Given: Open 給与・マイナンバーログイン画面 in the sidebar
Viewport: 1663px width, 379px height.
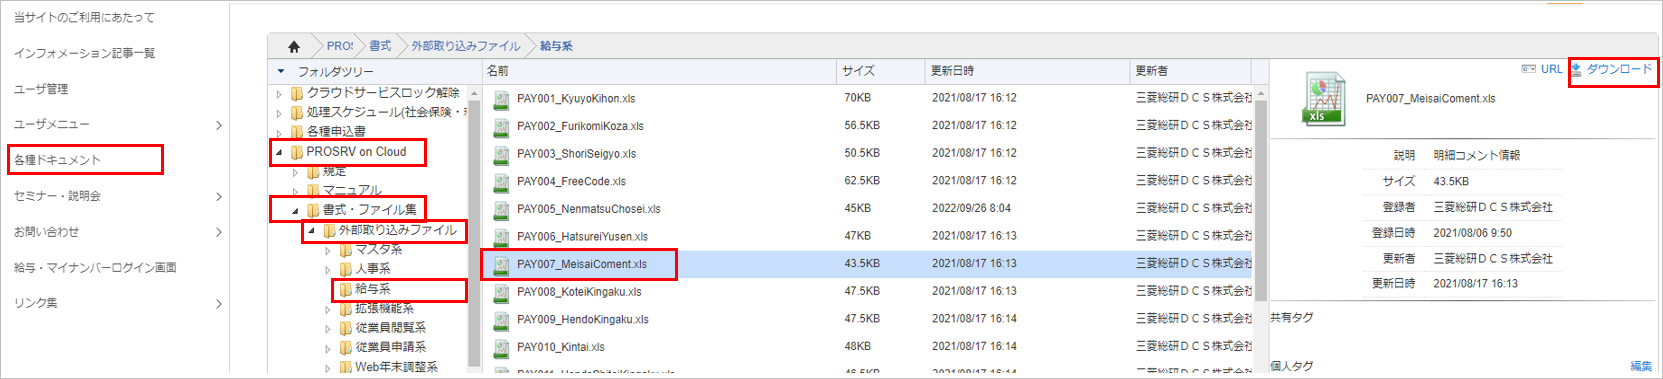Looking at the screenshot, I should 95,268.
